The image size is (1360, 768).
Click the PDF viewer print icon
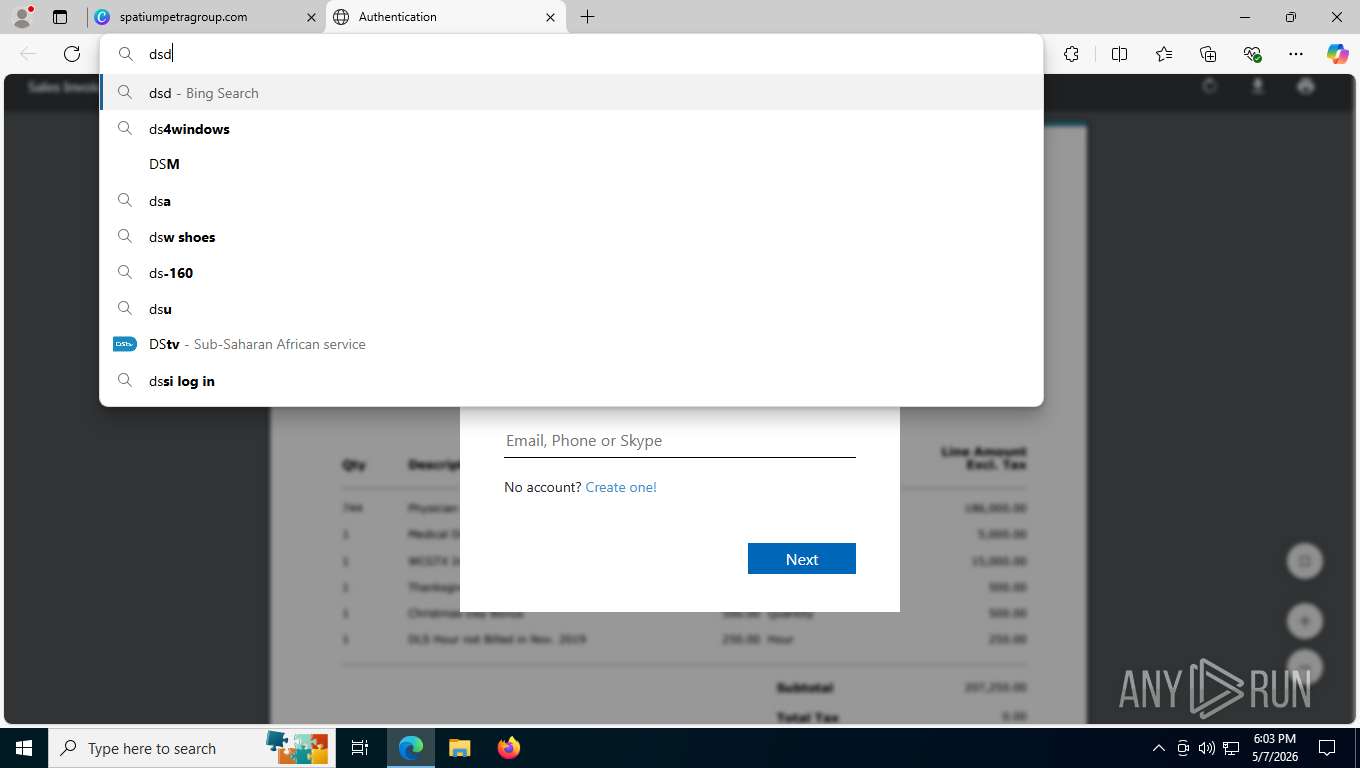(x=1305, y=87)
